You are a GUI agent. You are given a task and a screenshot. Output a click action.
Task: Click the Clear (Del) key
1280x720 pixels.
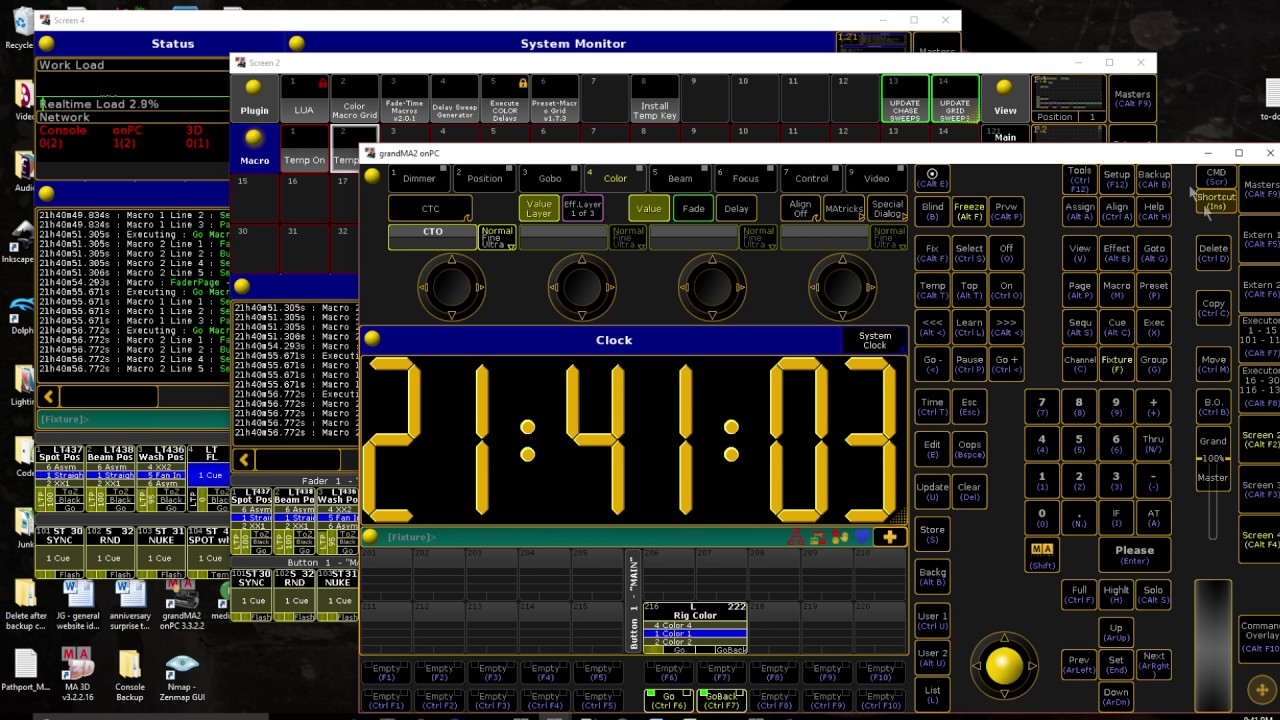coord(969,492)
